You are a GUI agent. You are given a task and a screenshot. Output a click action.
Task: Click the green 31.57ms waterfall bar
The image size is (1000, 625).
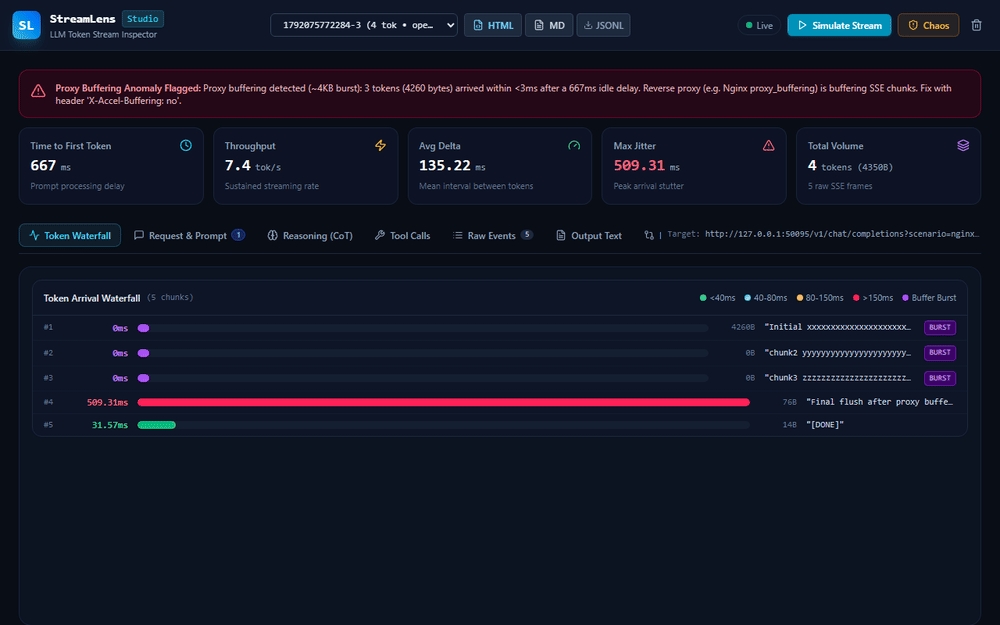(x=156, y=425)
